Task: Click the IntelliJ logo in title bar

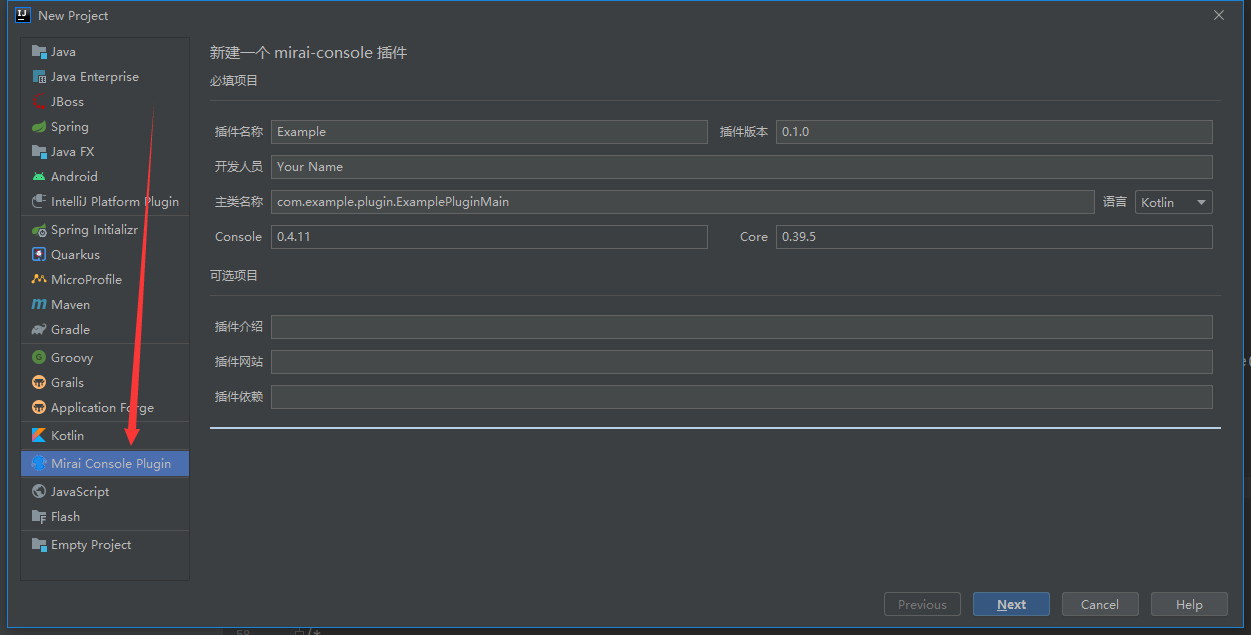Action: point(23,15)
